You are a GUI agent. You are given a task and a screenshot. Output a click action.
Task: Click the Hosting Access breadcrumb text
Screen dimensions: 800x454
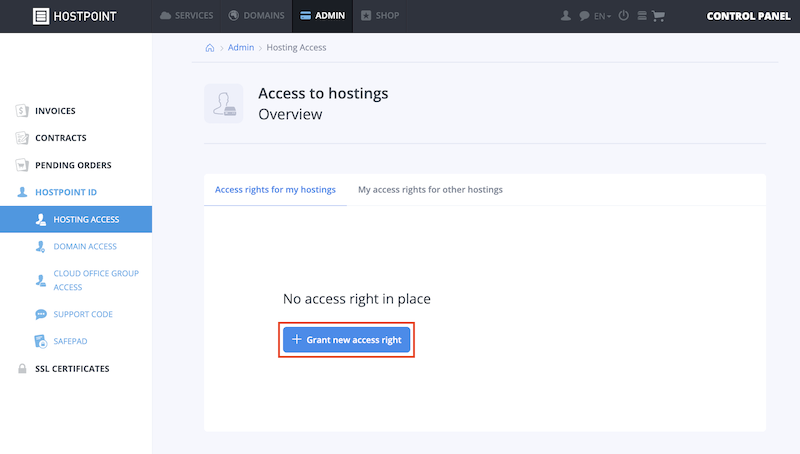click(x=296, y=47)
